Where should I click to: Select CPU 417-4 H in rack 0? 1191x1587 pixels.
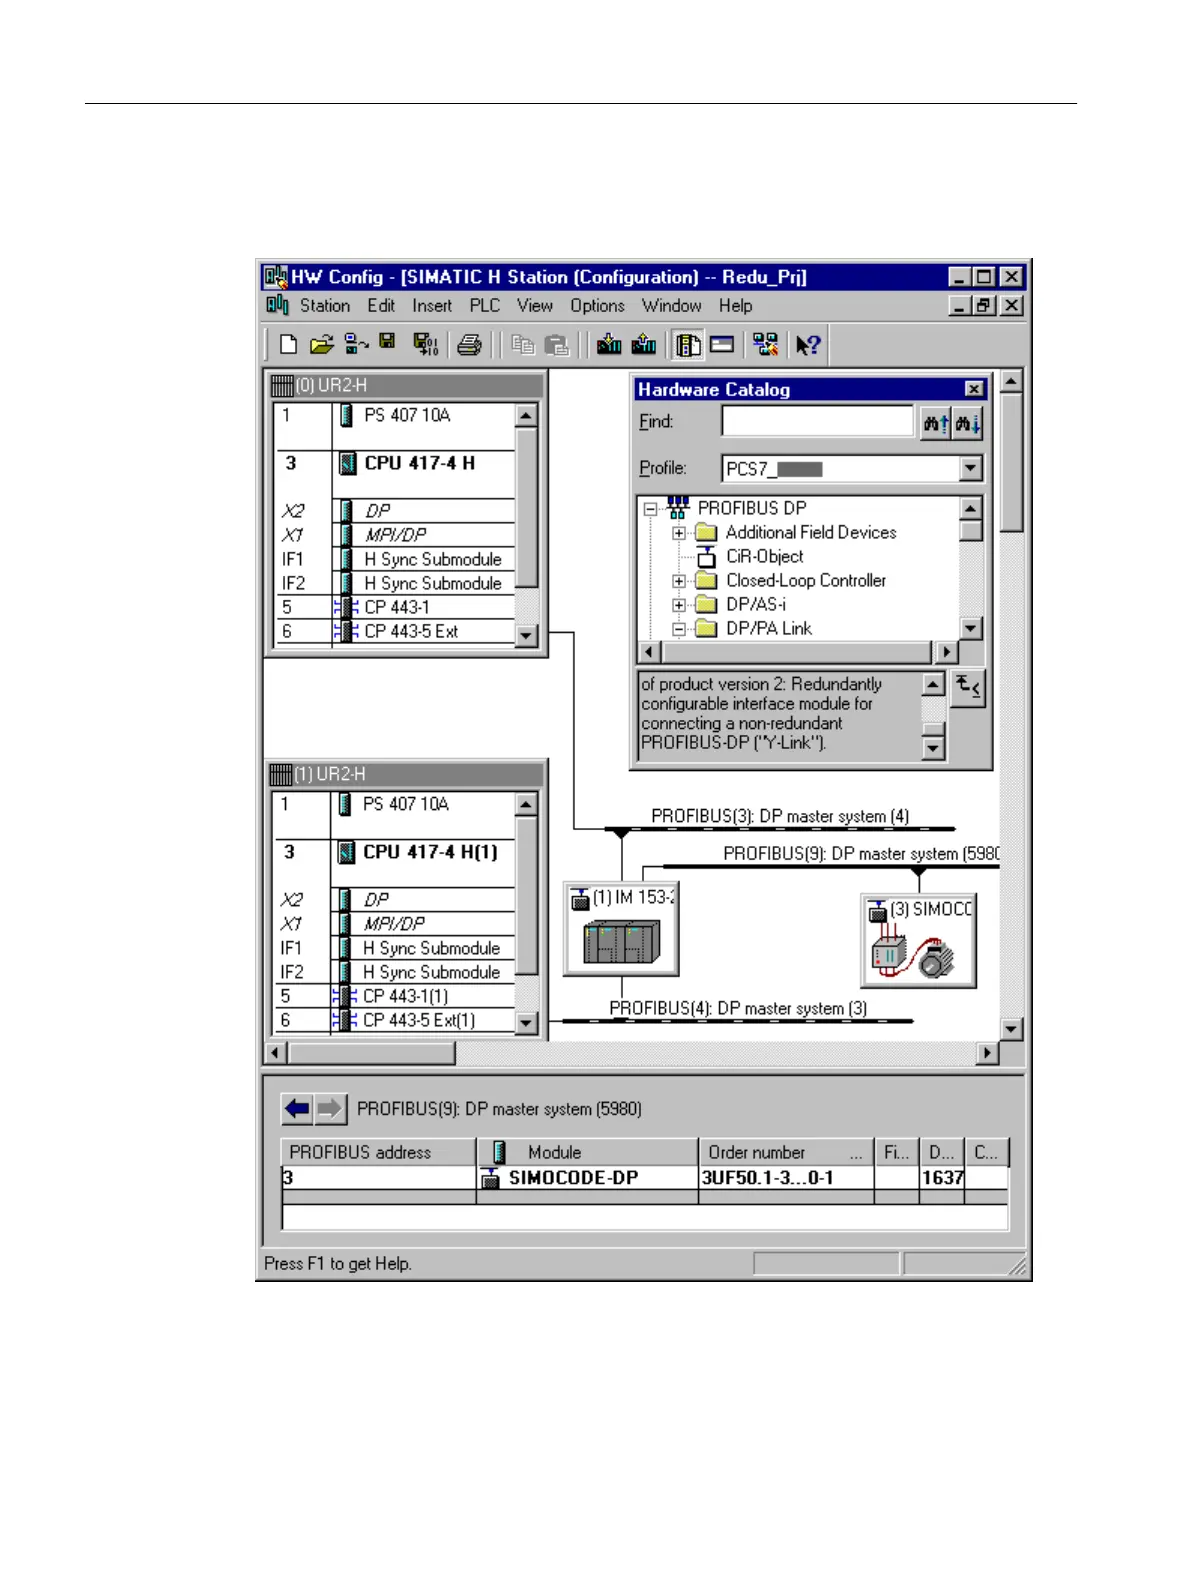point(419,463)
